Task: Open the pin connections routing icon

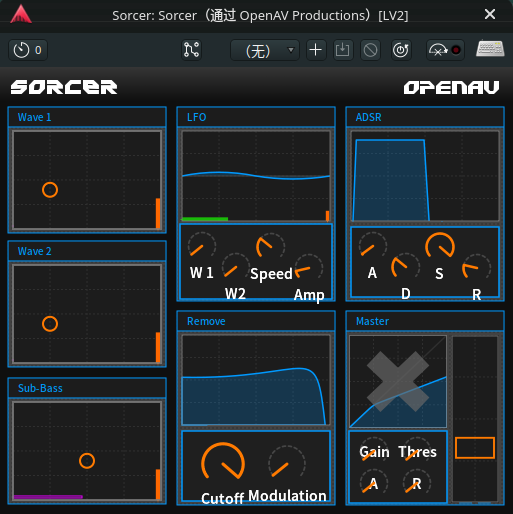Action: click(x=192, y=50)
